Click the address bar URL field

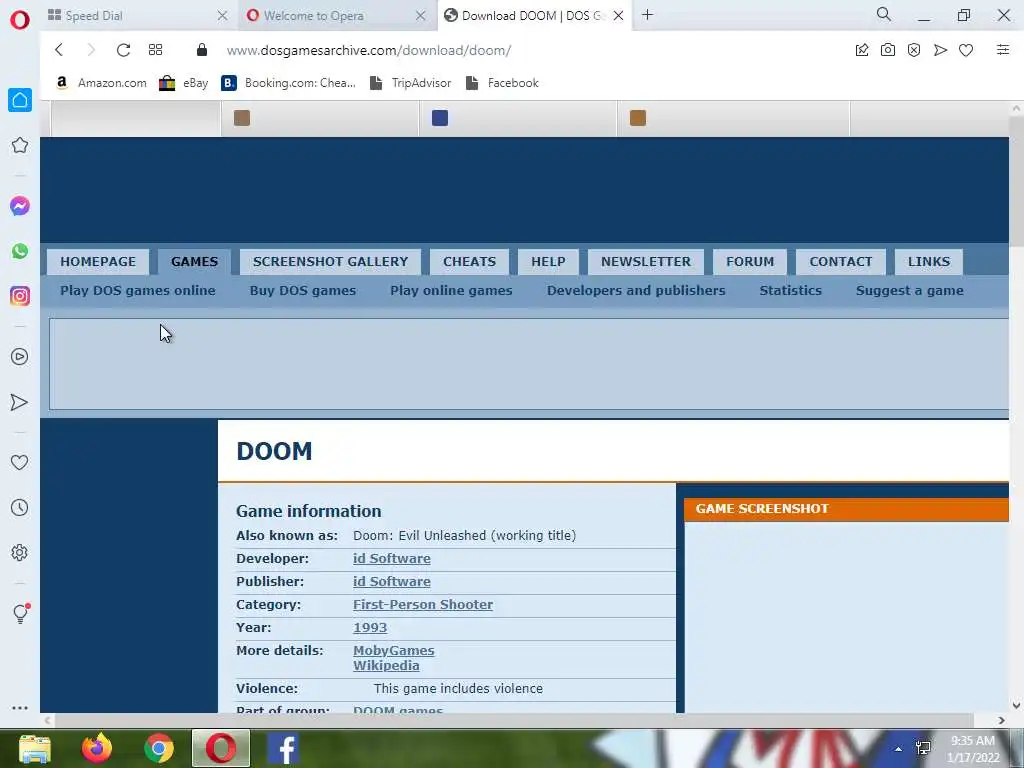point(369,50)
